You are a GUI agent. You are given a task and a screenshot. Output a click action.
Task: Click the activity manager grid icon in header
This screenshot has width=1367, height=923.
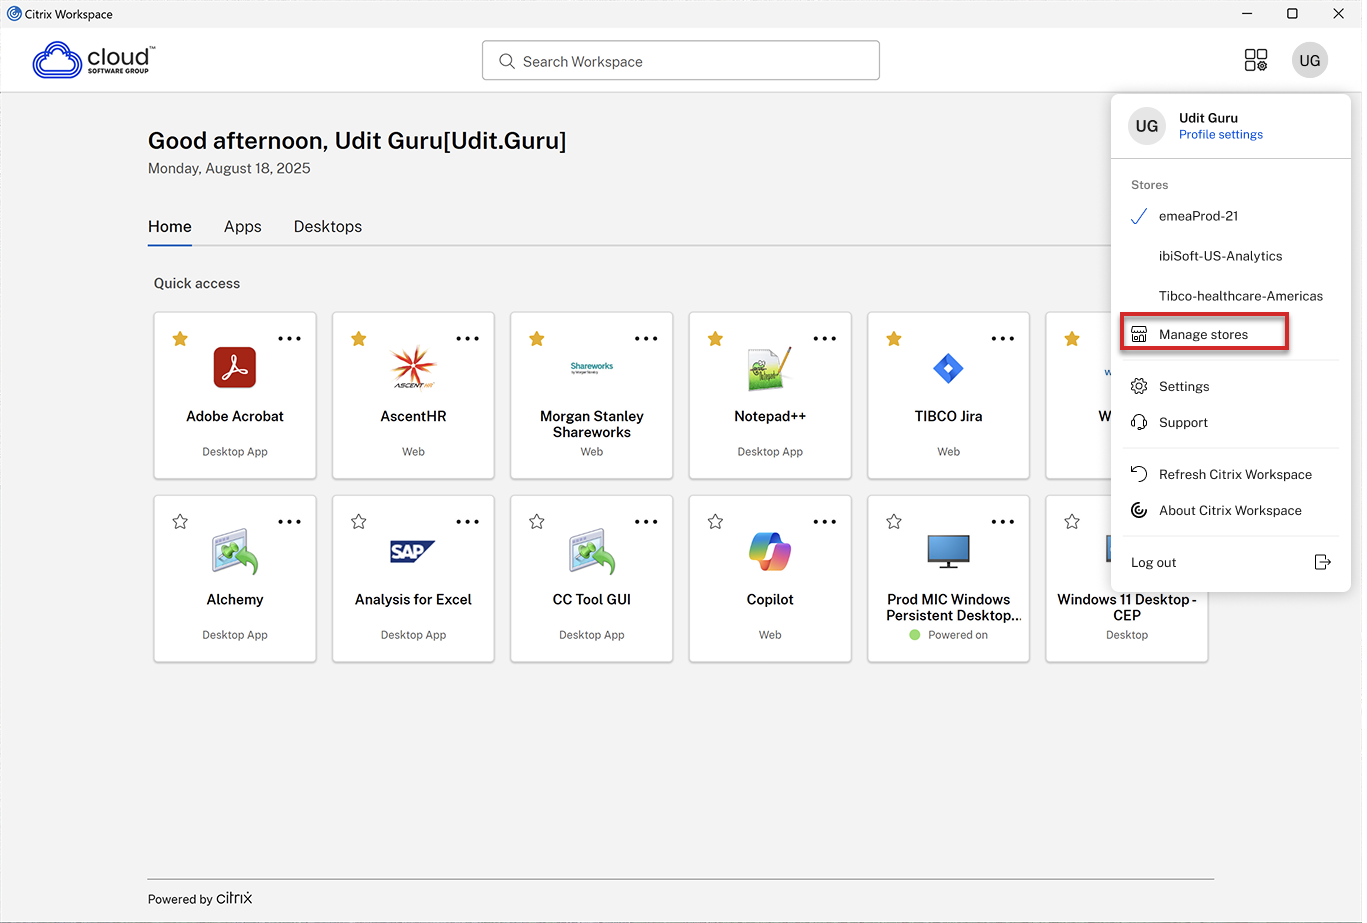pyautogui.click(x=1256, y=60)
